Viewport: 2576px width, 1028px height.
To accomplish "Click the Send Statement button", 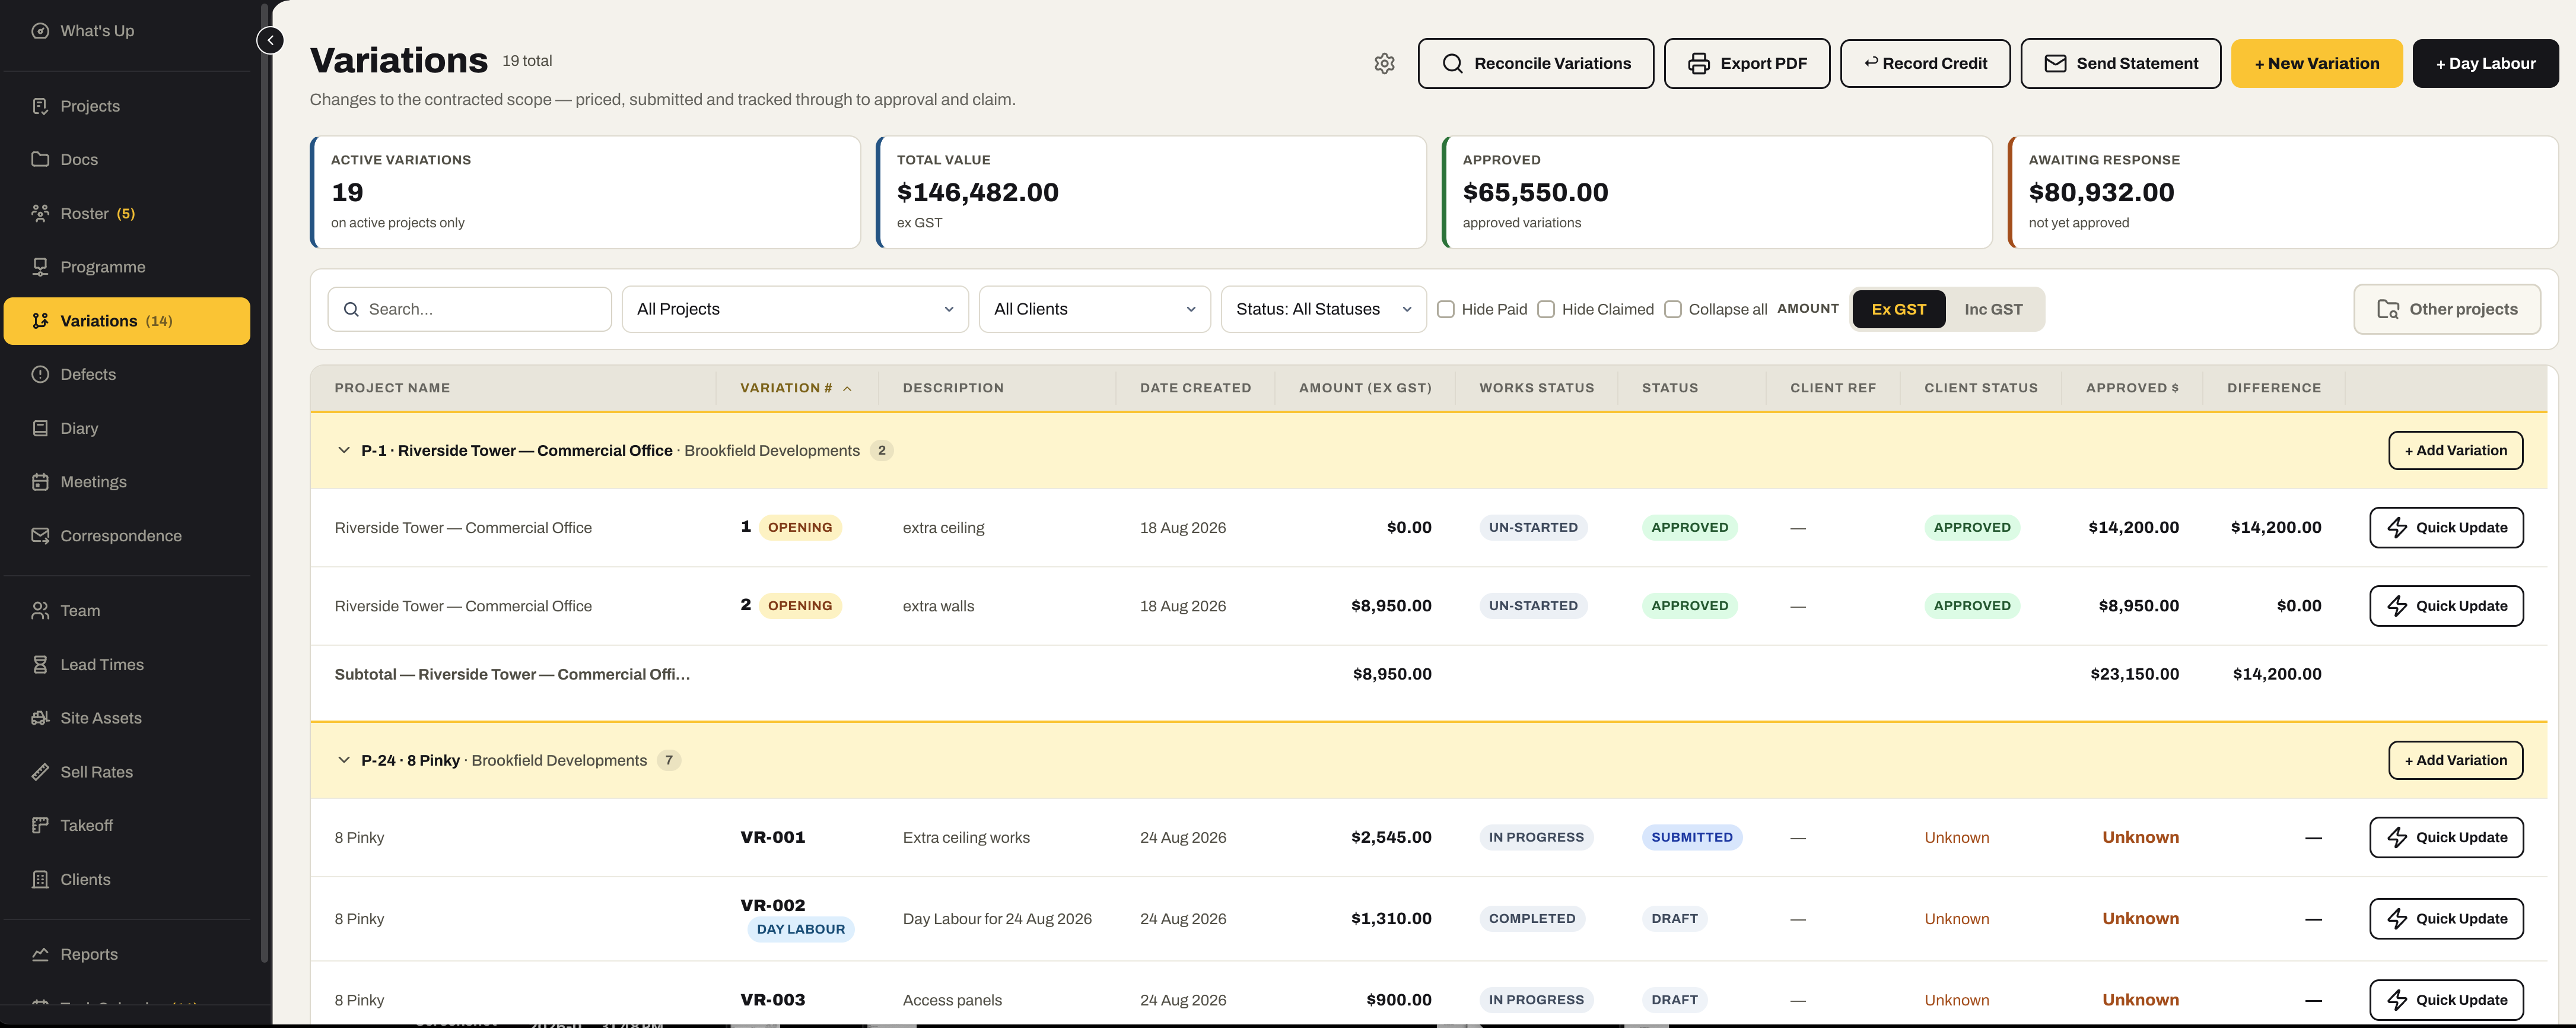I will (2120, 64).
